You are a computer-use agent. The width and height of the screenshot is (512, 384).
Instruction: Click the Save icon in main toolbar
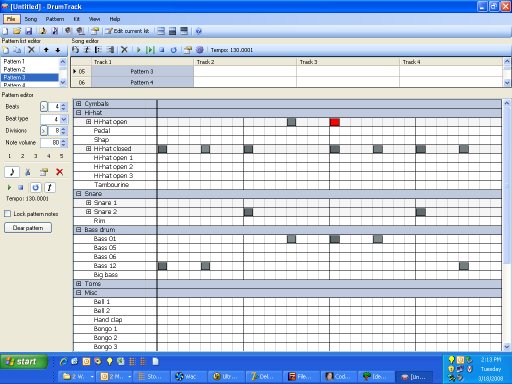tap(29, 31)
